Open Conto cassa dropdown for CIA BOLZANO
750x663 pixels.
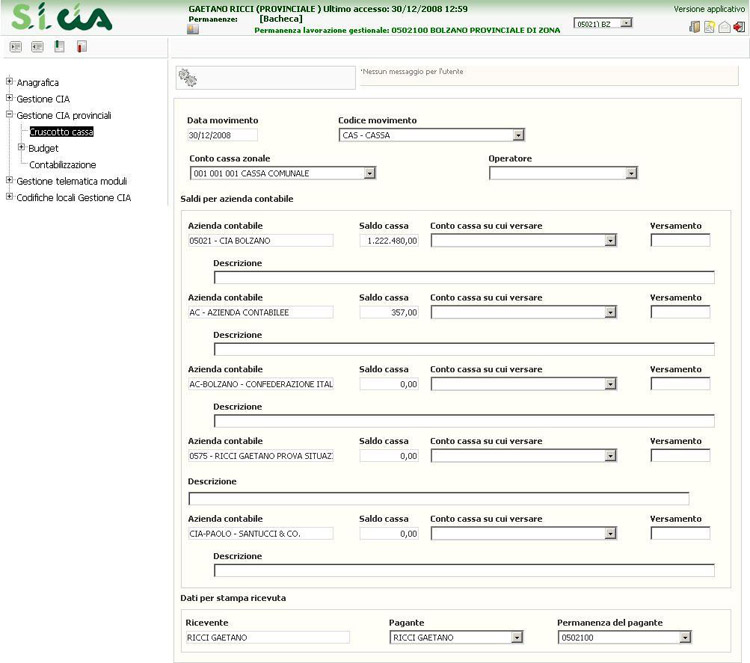[524, 240]
